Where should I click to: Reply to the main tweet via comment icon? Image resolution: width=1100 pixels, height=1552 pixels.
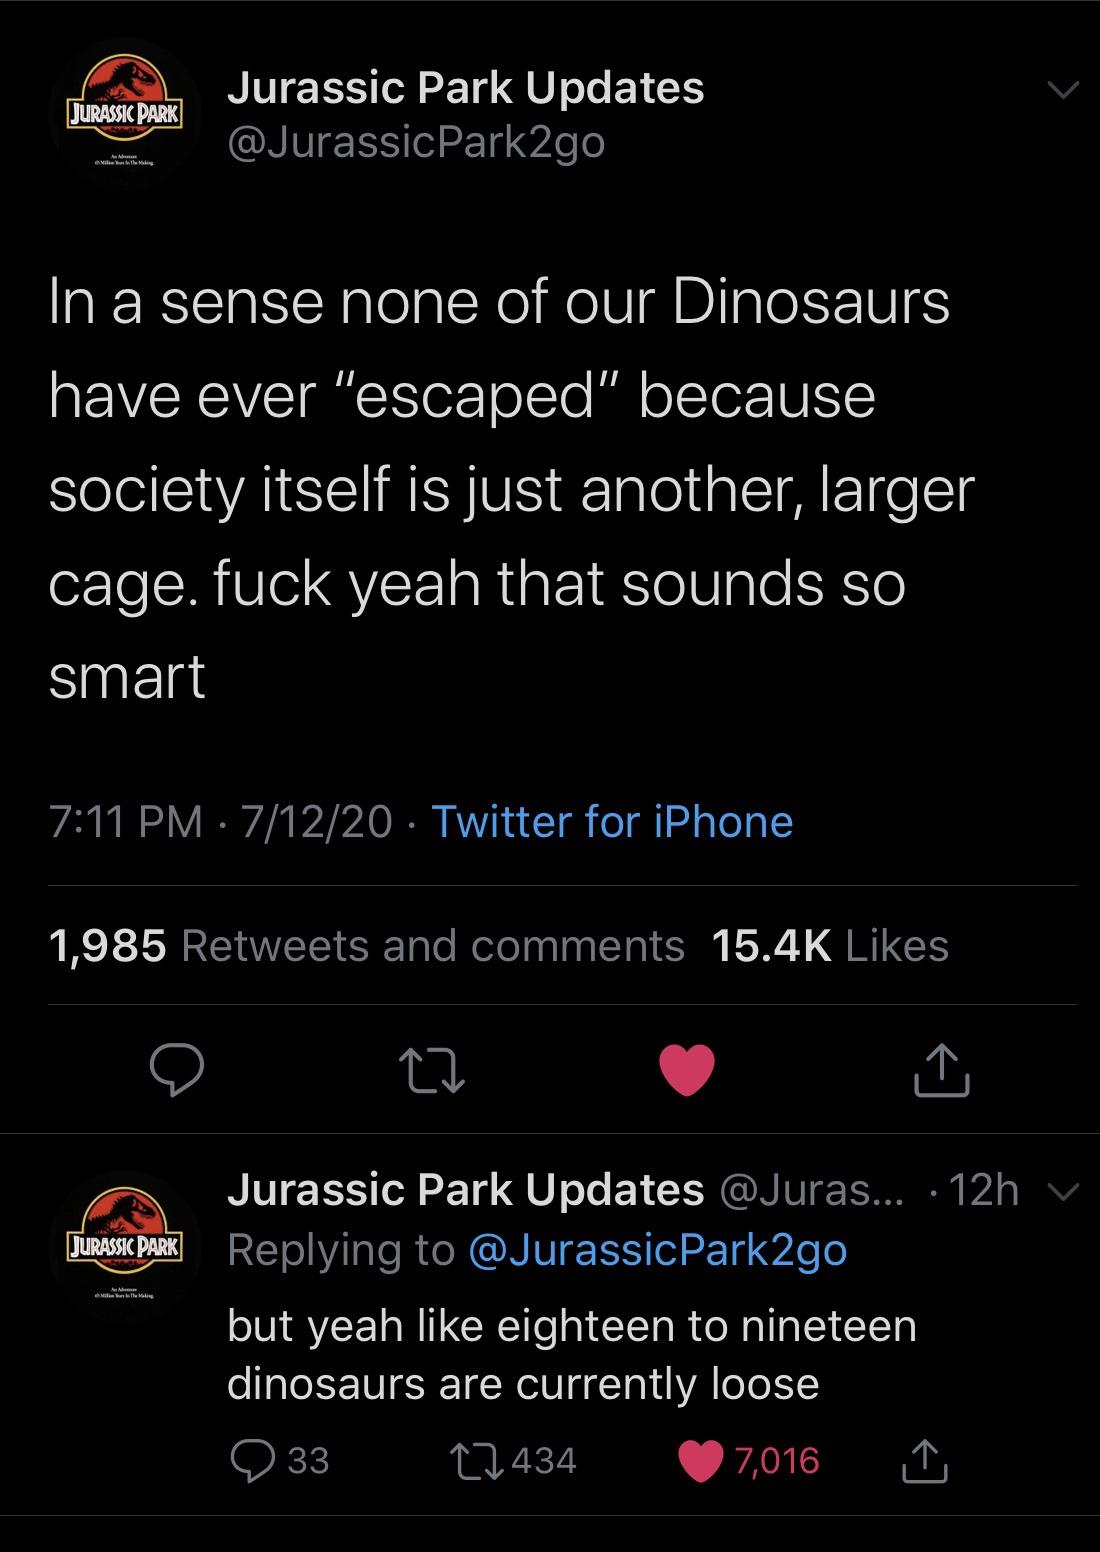tap(177, 1071)
